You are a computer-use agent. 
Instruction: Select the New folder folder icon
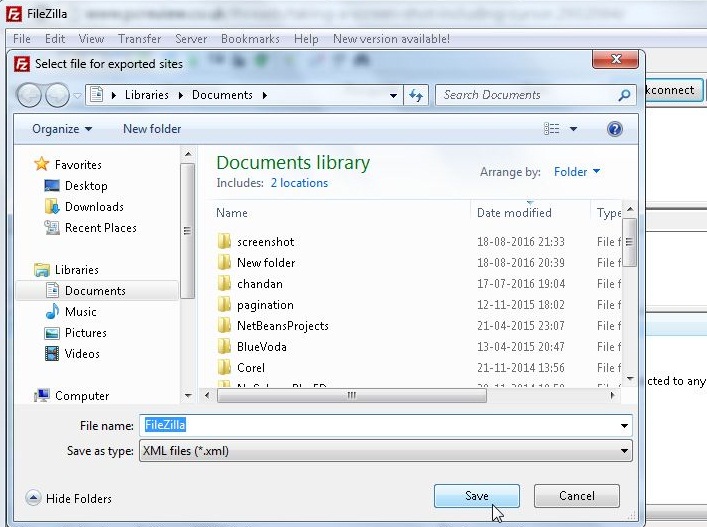(x=224, y=262)
